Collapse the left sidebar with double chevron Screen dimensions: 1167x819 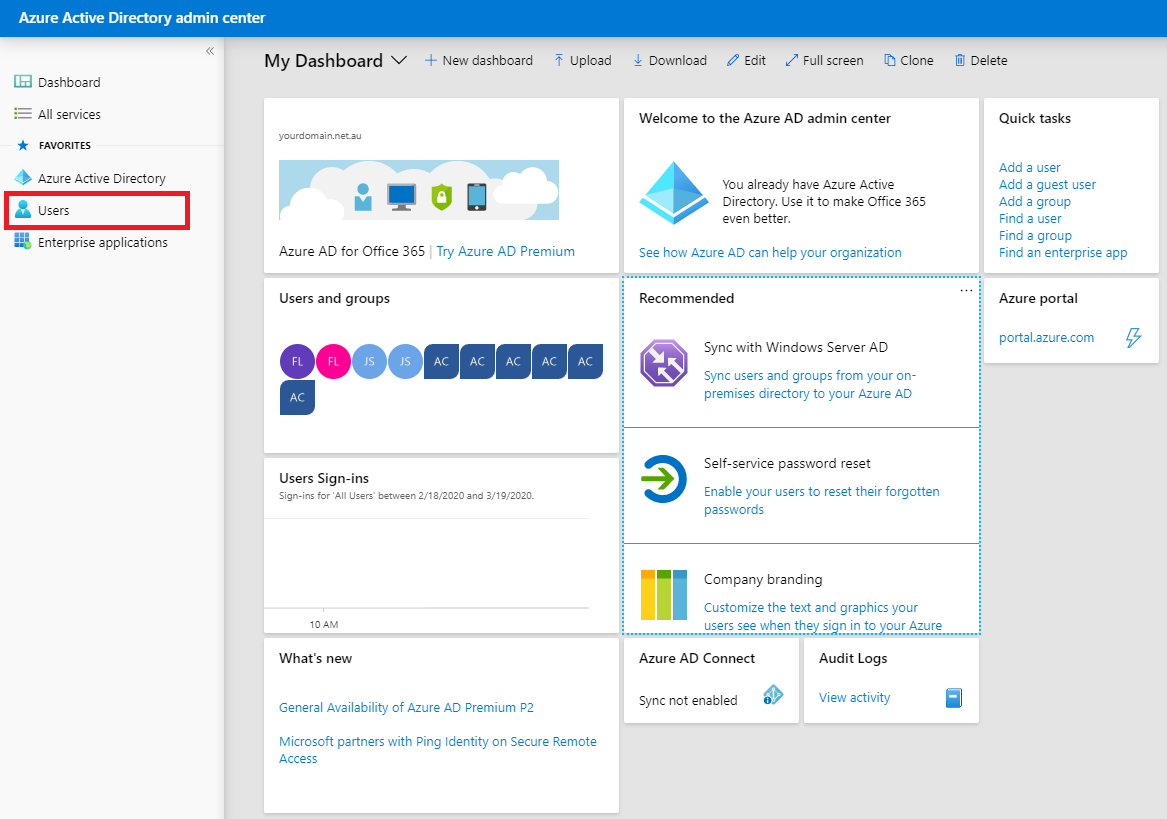pyautogui.click(x=210, y=51)
